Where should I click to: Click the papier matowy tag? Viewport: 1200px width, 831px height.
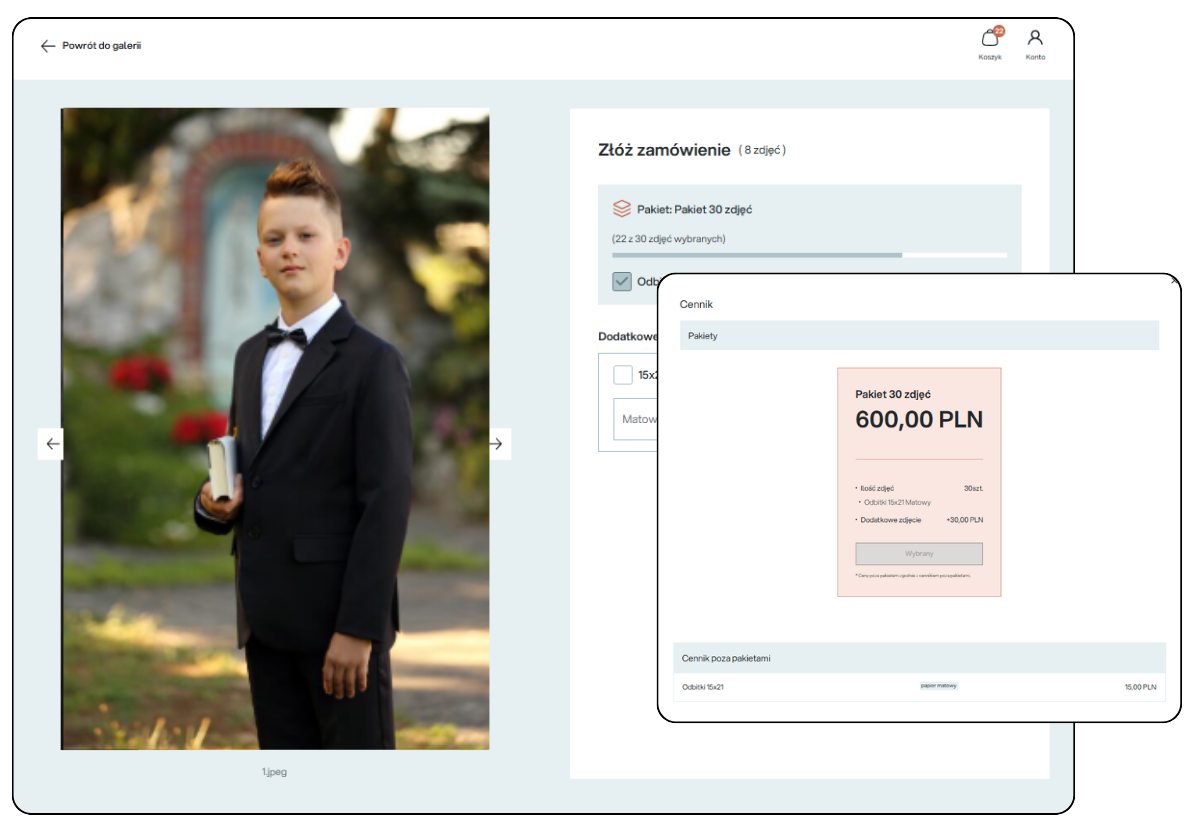pyautogui.click(x=938, y=686)
